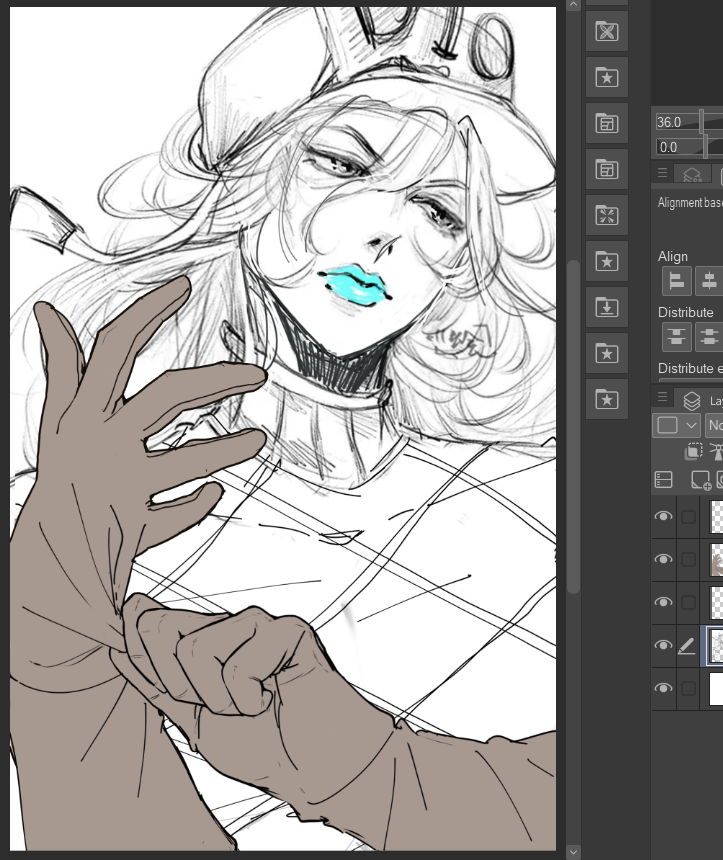Open the layout folder icon just below the first star folder

[607, 123]
